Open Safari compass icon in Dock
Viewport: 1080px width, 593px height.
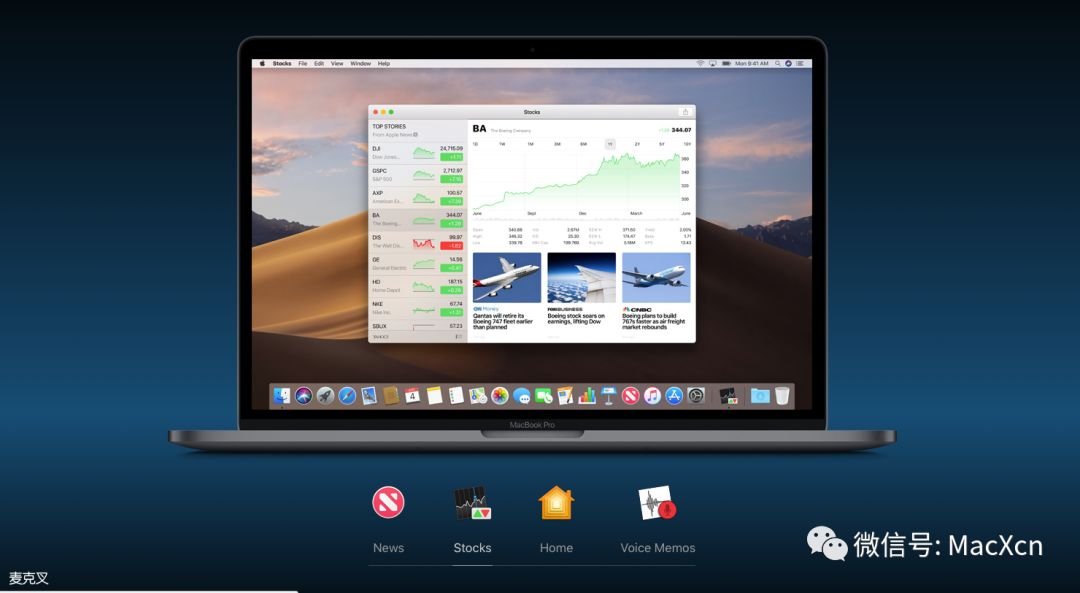[x=347, y=395]
